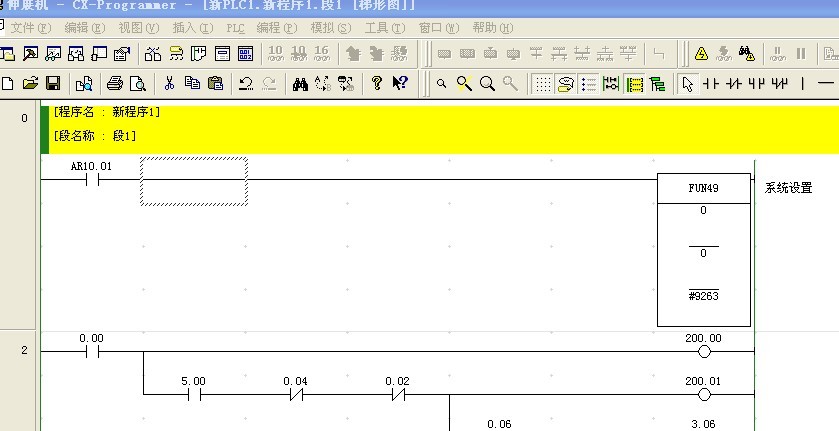
Task: Toggle the yellow rung annotations view
Action: (x=634, y=84)
